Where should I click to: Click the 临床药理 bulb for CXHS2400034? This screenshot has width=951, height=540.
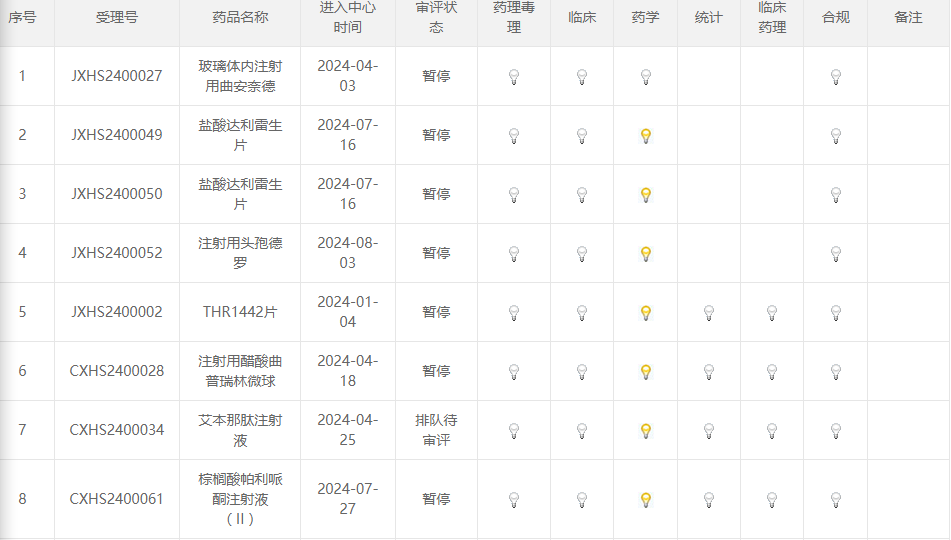point(772,430)
